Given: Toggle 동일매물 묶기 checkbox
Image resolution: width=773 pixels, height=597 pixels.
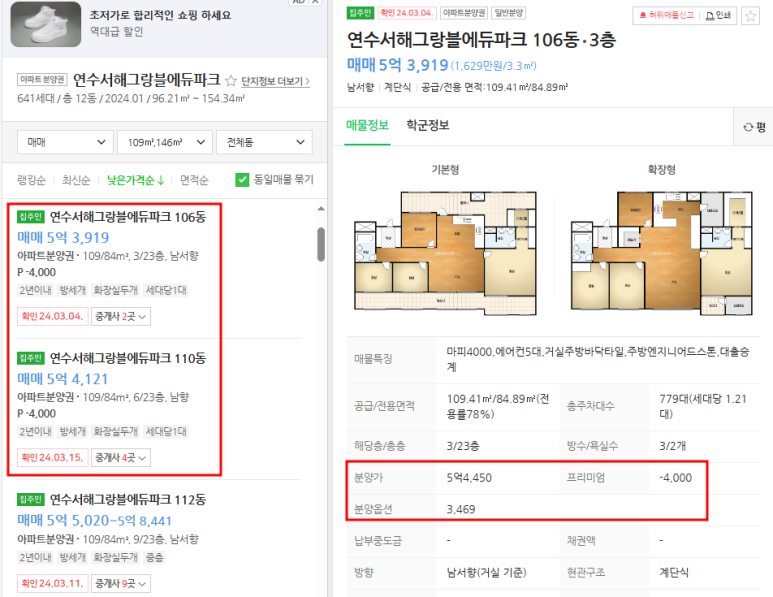Looking at the screenshot, I should (242, 180).
